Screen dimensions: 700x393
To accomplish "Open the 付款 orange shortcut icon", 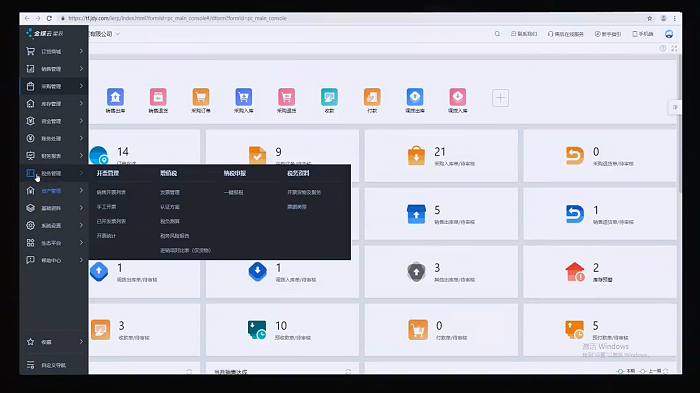I will pyautogui.click(x=372, y=97).
